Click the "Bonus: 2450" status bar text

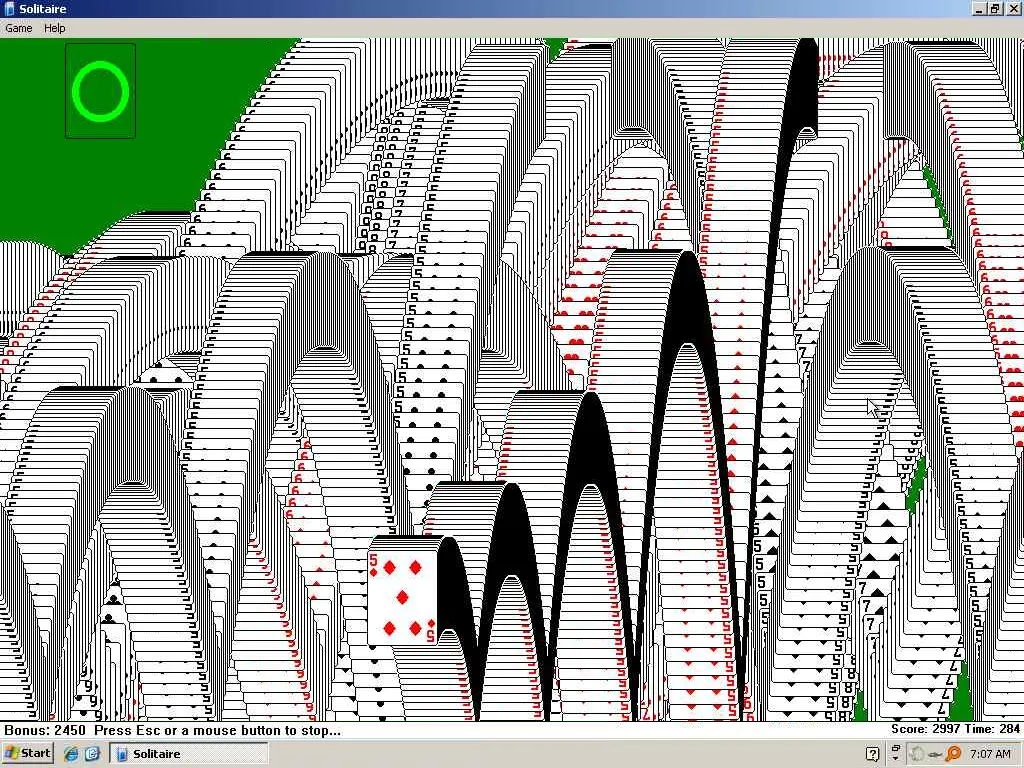[x=45, y=730]
